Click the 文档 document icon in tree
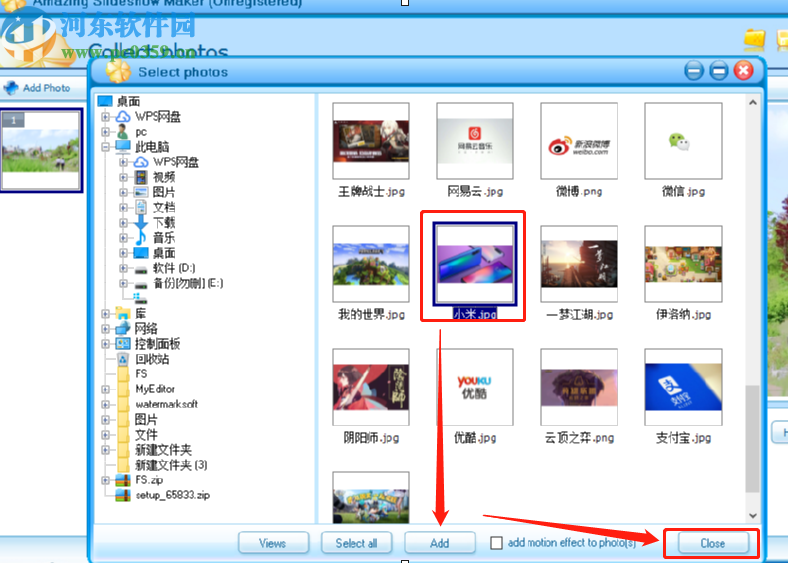Image resolution: width=788 pixels, height=563 pixels. 142,207
